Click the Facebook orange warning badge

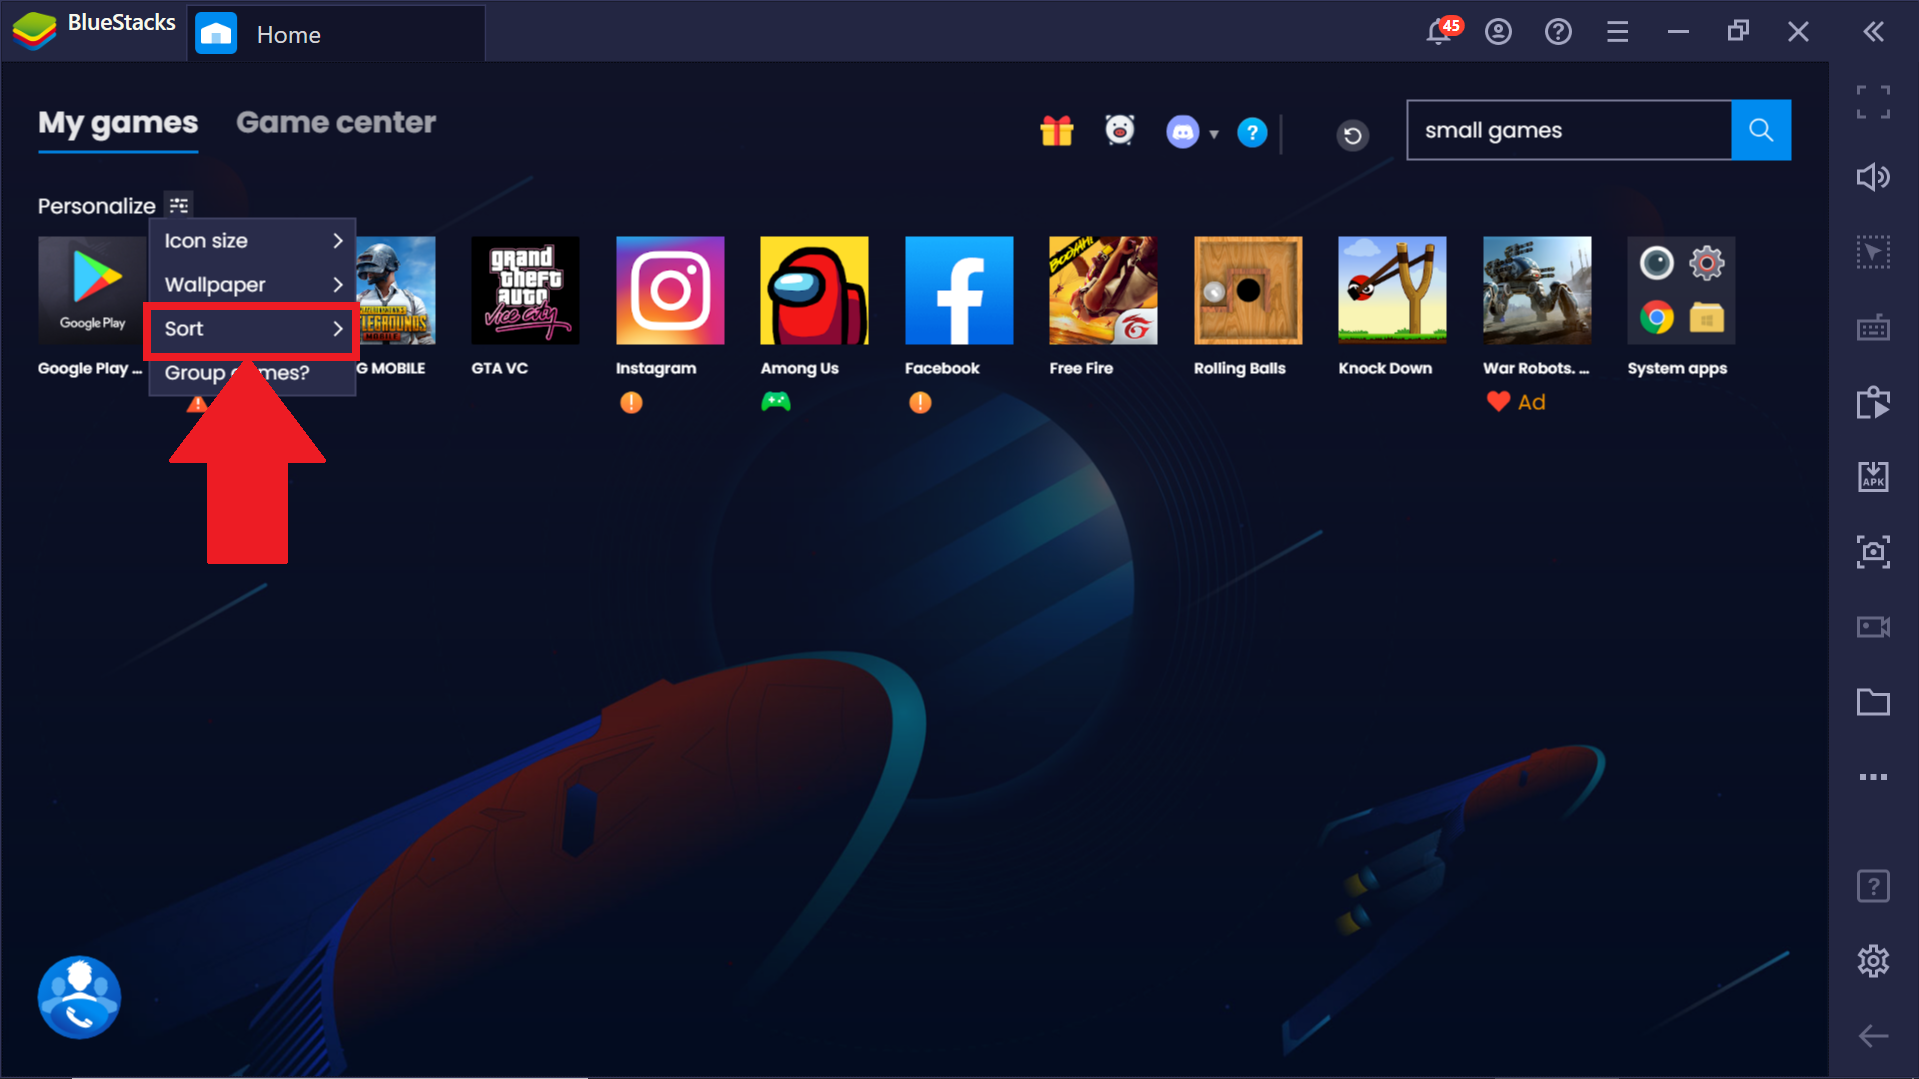(920, 403)
